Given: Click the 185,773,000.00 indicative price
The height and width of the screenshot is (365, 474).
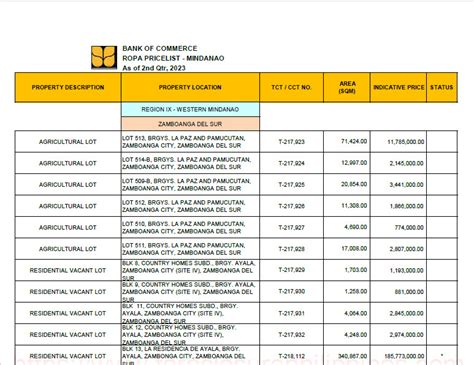Looking at the screenshot, I should (404, 356).
